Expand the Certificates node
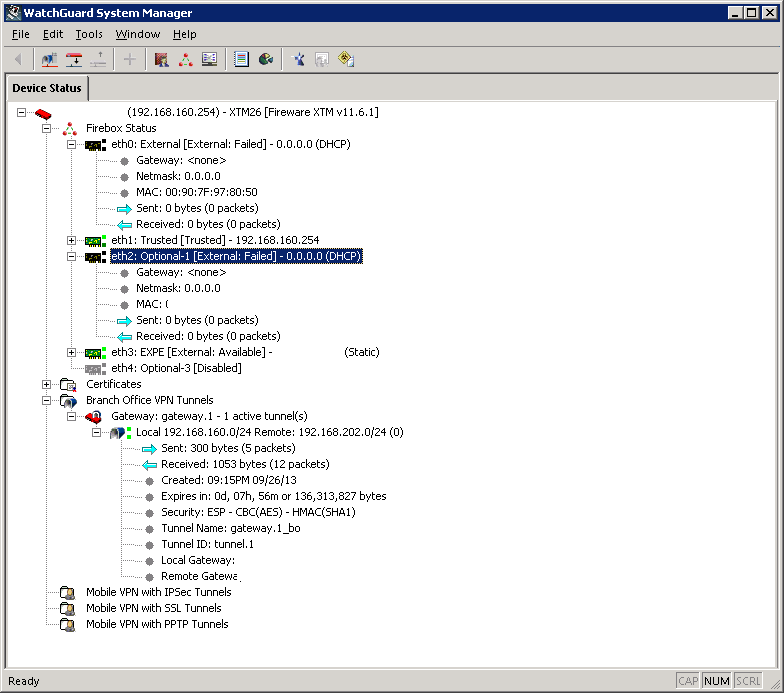This screenshot has width=784, height=693. click(x=46, y=384)
